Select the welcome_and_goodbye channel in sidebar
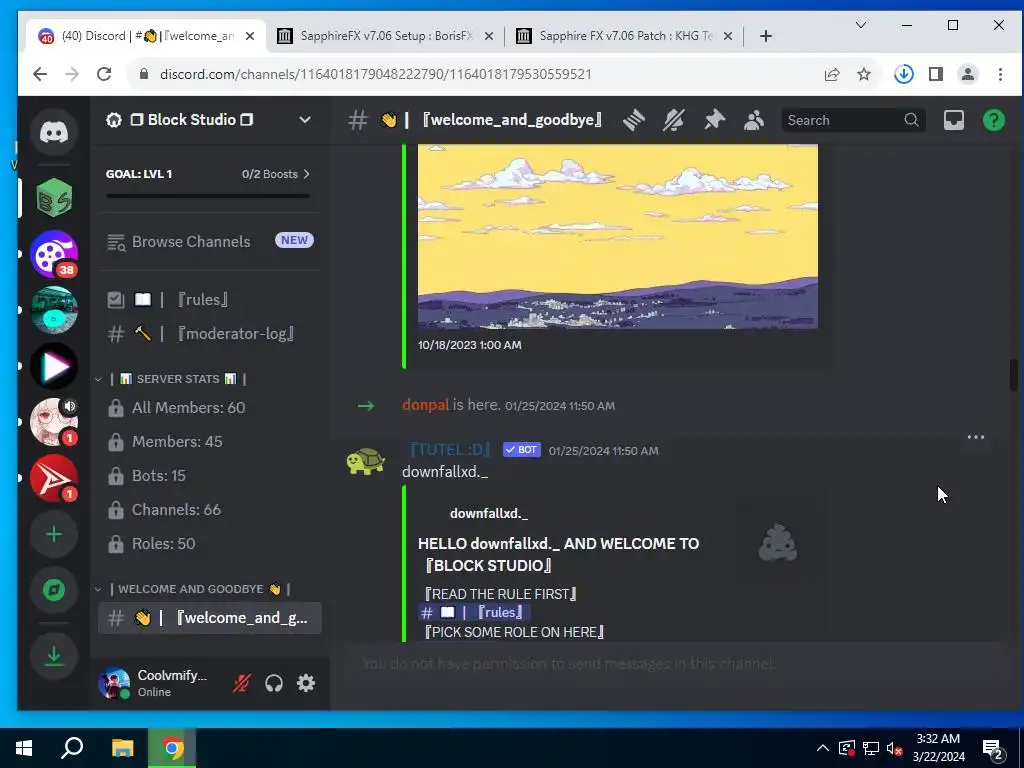Image resolution: width=1024 pixels, height=768 pixels. (209, 618)
